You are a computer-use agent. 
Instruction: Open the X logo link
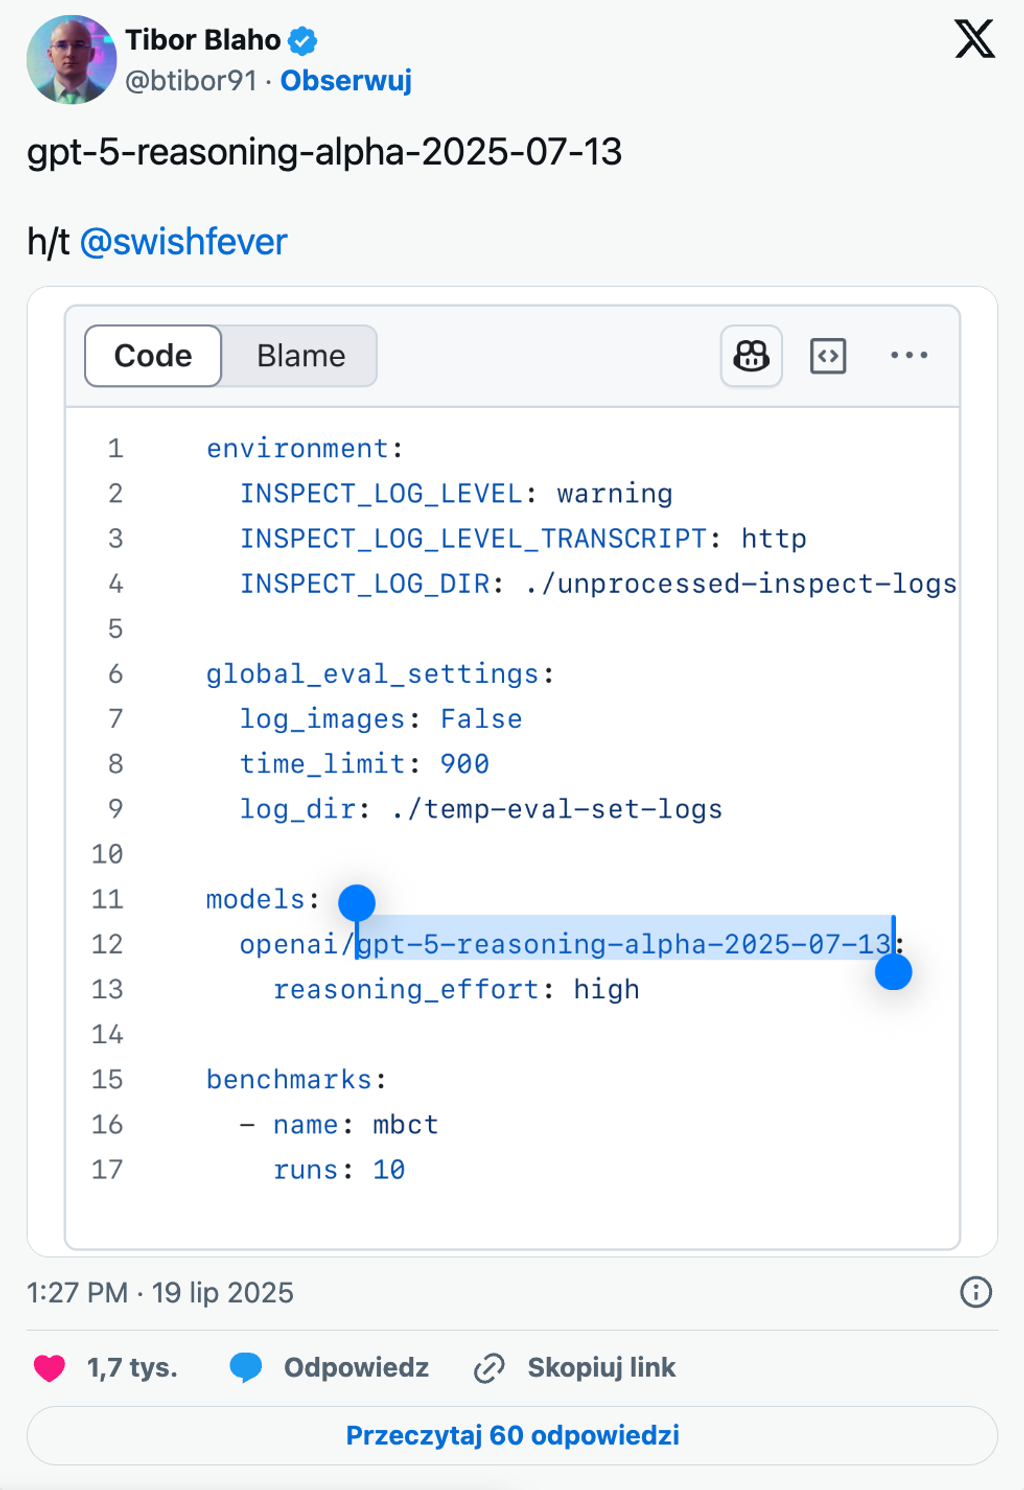[974, 40]
